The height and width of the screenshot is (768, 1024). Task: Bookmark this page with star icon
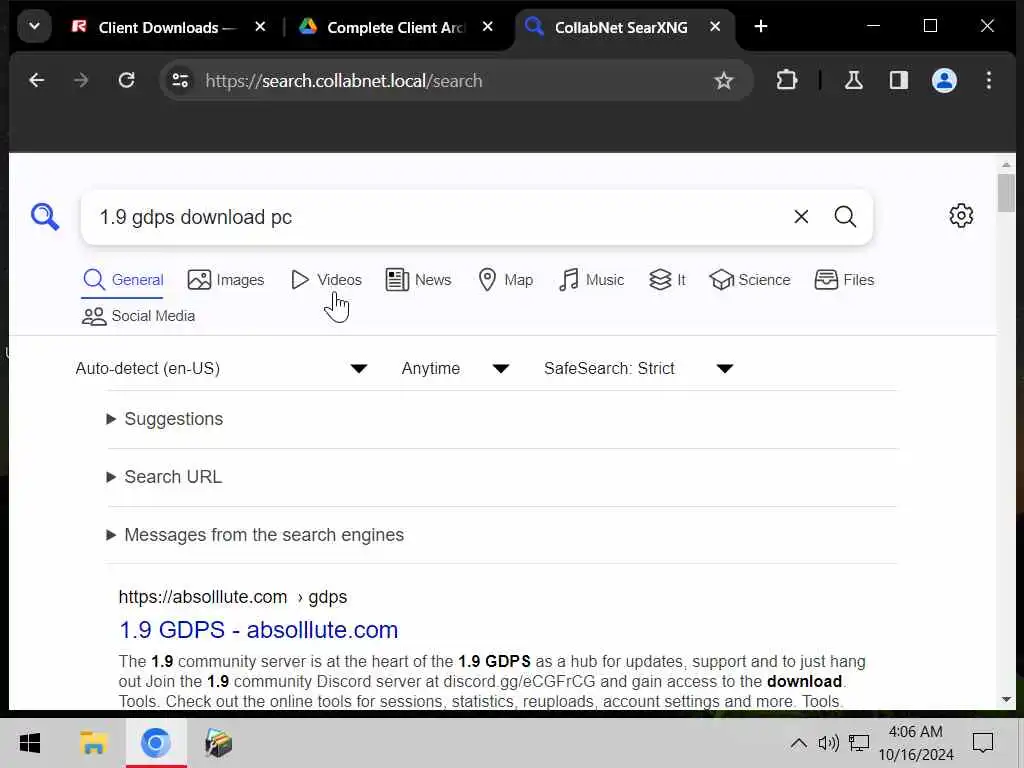[724, 80]
